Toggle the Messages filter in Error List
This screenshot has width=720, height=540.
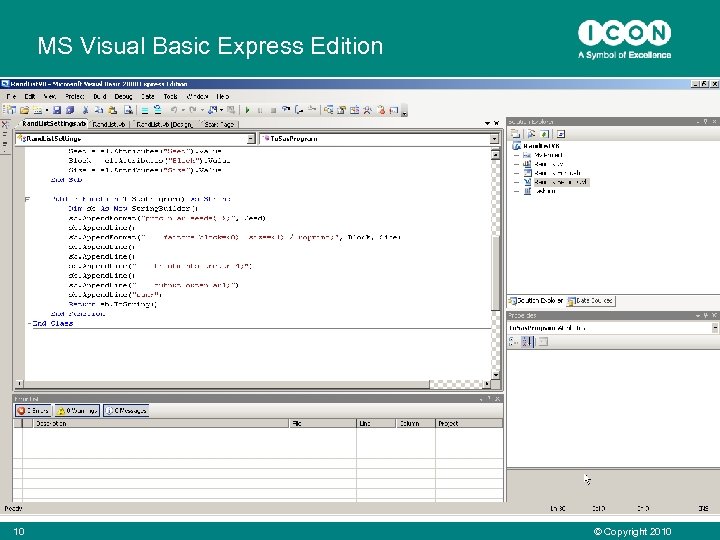click(126, 411)
